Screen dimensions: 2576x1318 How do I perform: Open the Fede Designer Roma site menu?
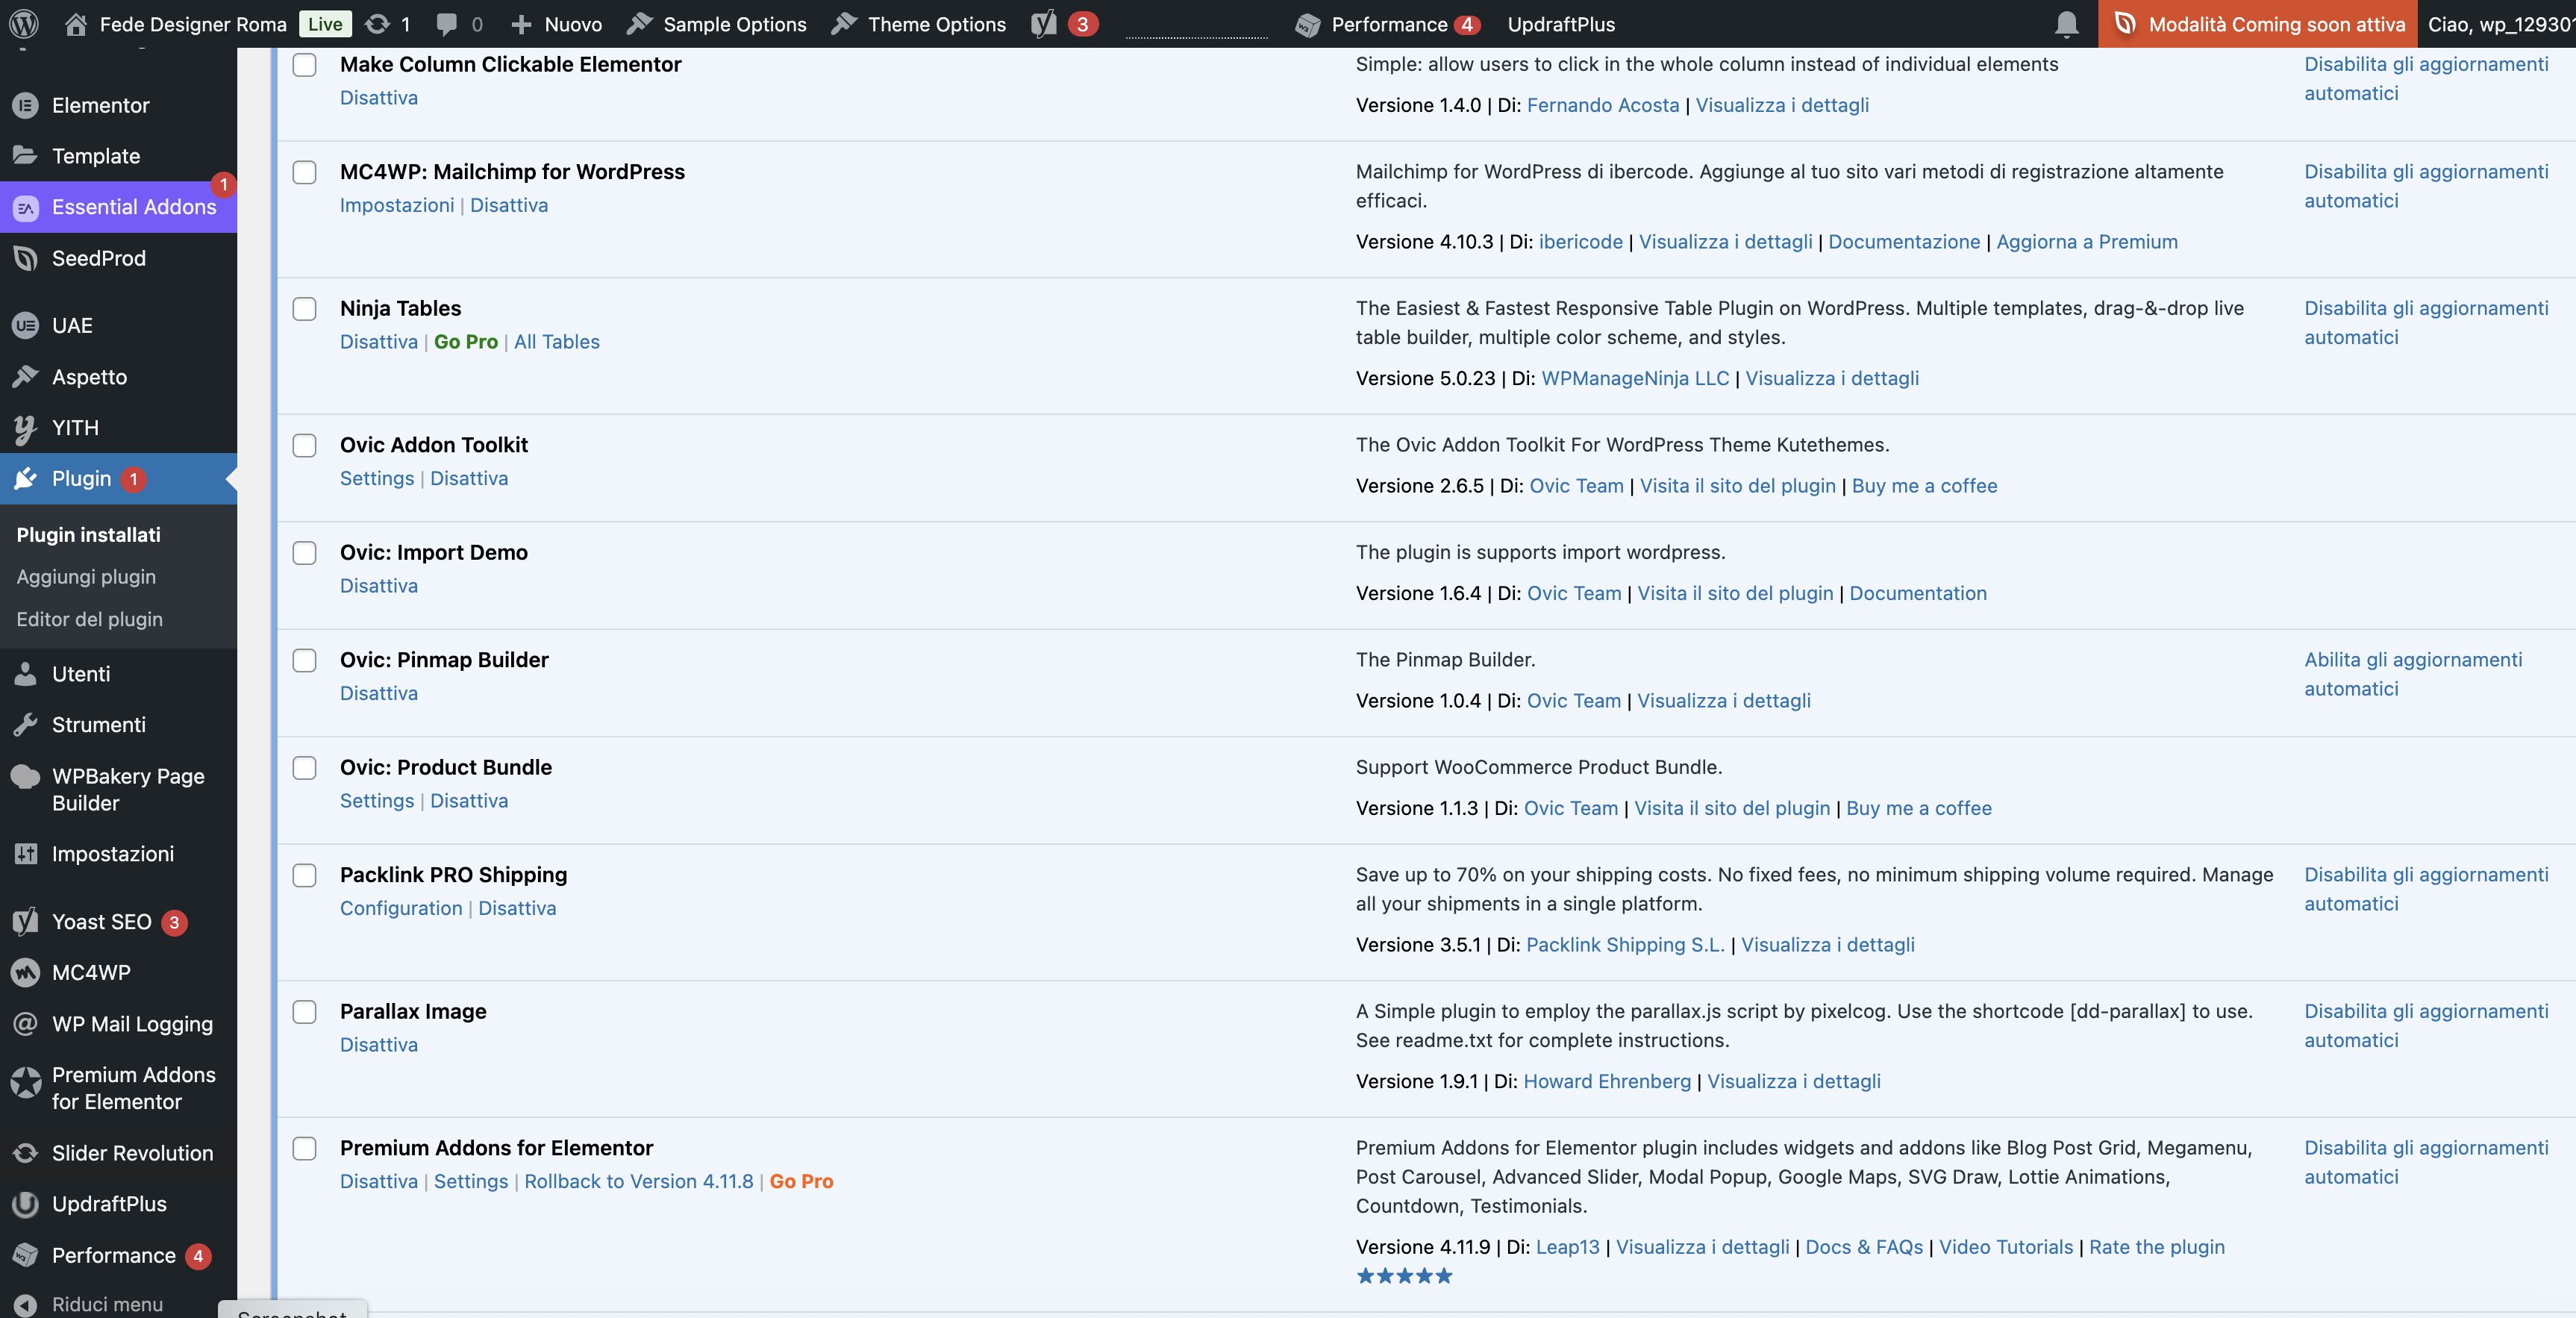(x=176, y=24)
